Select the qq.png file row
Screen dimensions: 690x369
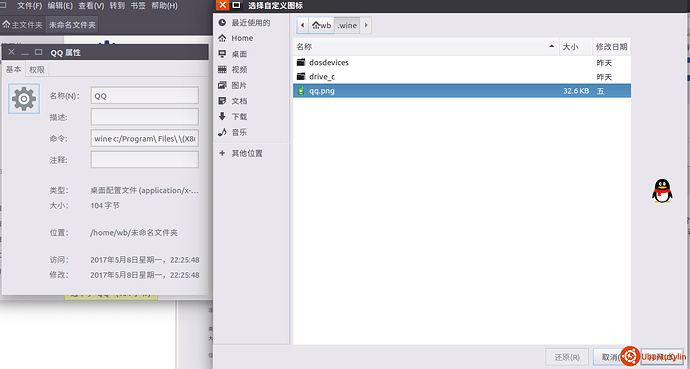tap(462, 91)
